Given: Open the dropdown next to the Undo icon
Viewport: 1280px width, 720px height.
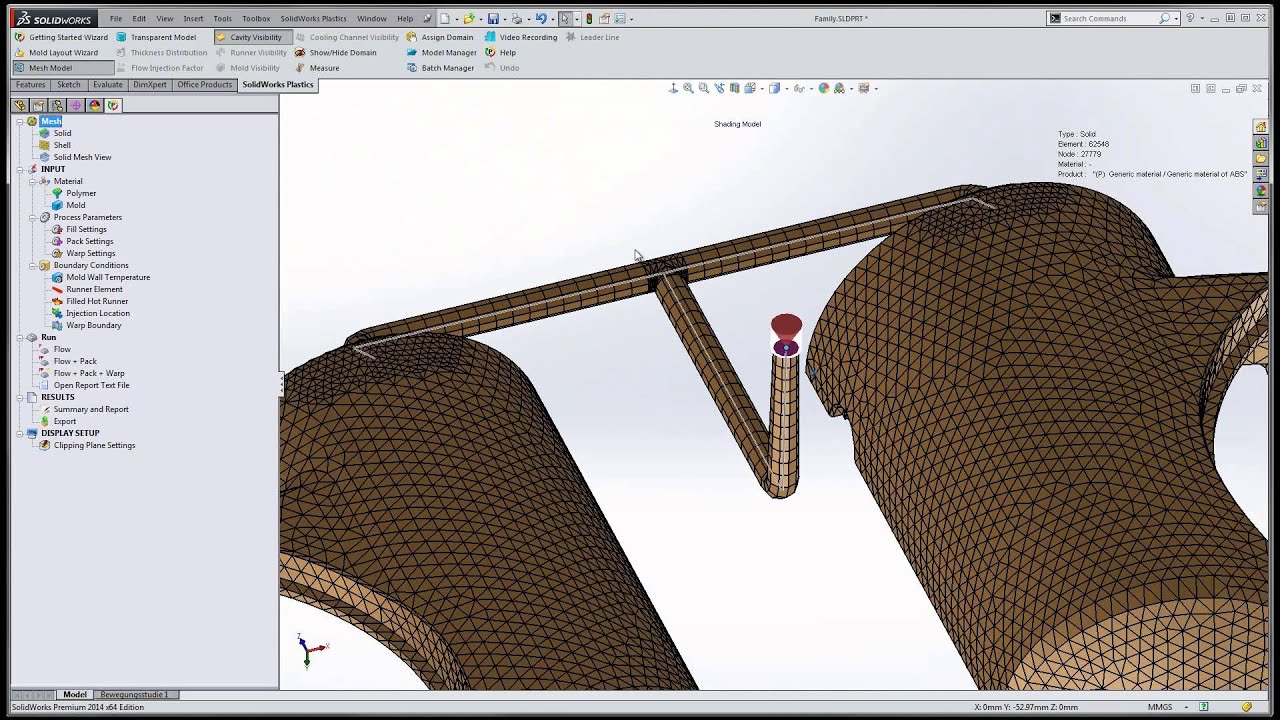Looking at the screenshot, I should pos(551,18).
